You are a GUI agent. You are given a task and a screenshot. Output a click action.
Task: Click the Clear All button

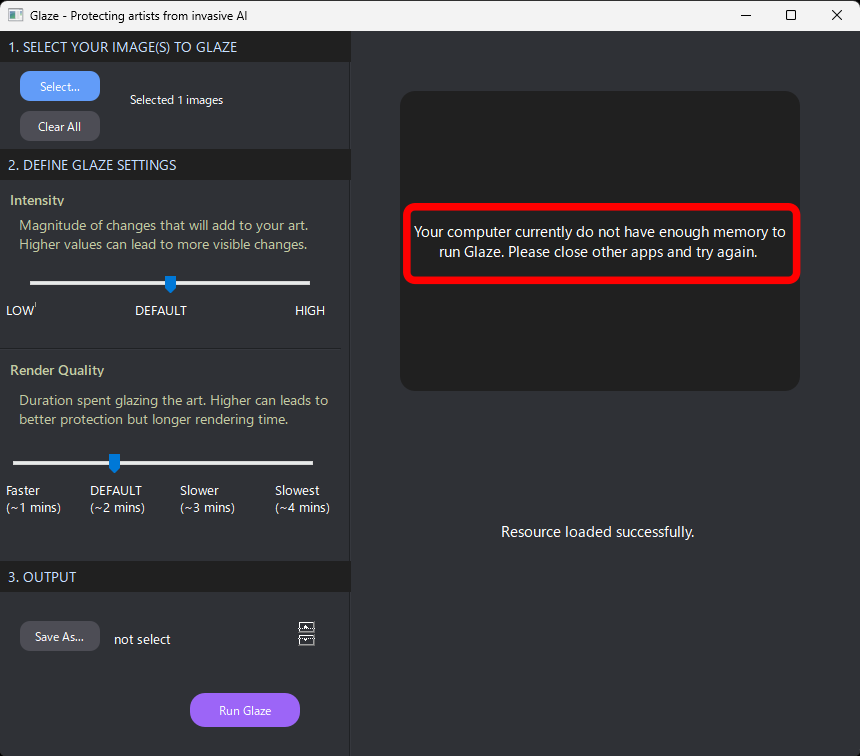60,126
